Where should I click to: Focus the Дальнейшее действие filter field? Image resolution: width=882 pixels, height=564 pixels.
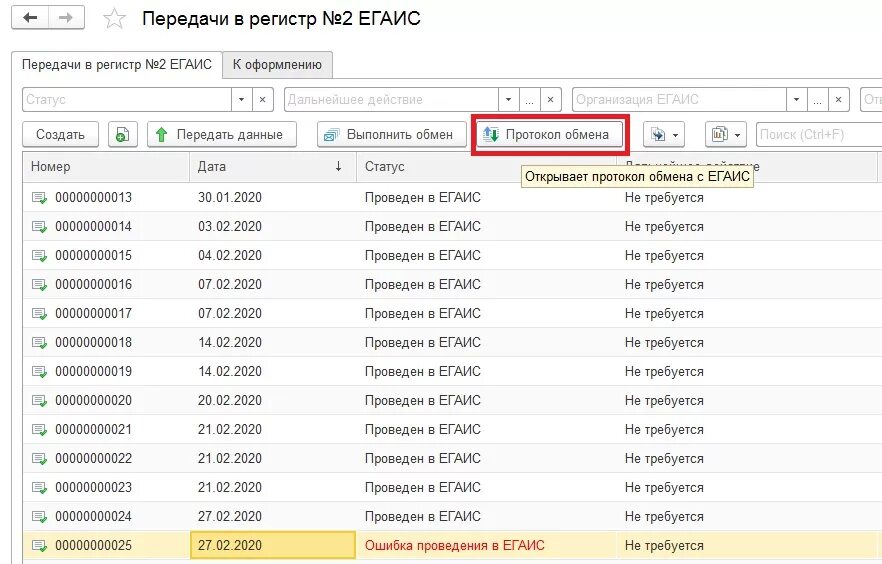(392, 100)
